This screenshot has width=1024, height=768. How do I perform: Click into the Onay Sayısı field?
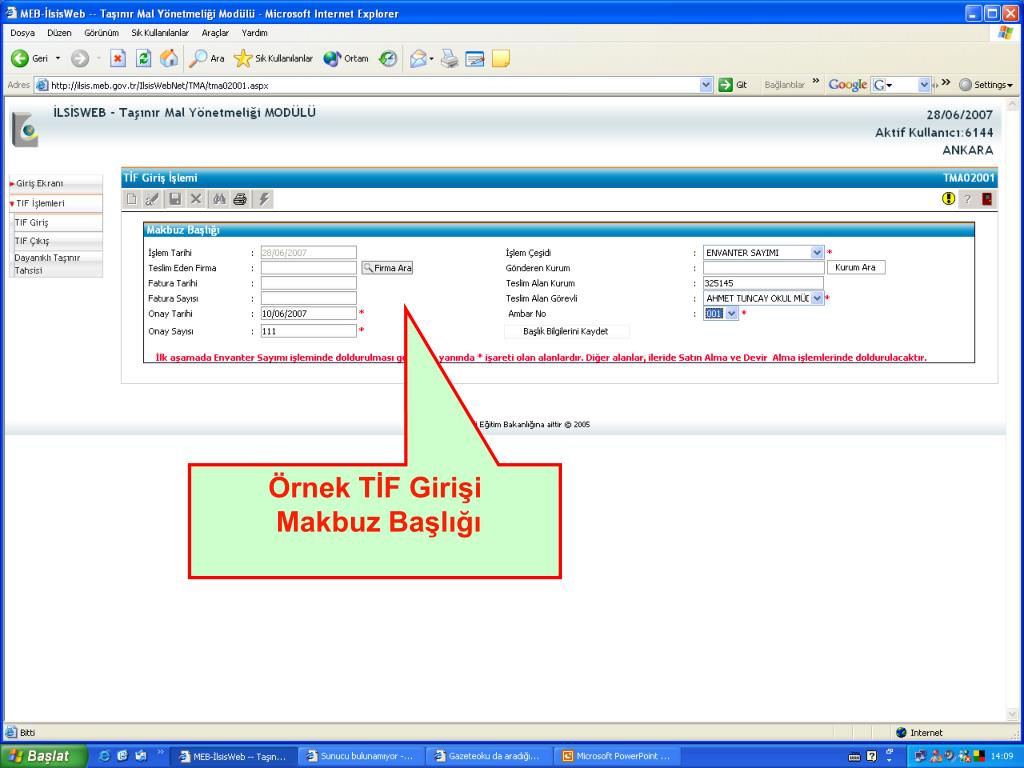(x=308, y=331)
